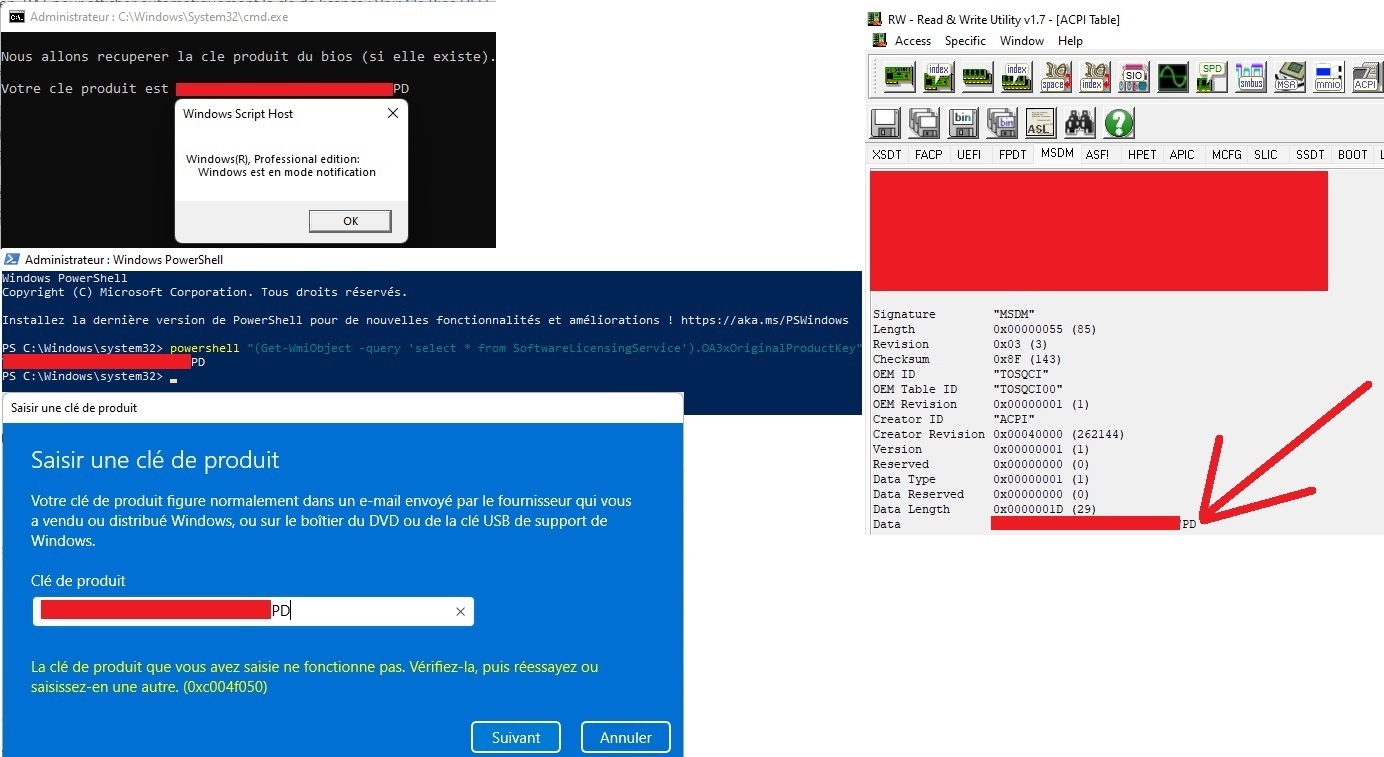Open the SMBus device tool
Viewport: 1384px width, 757px height.
1250,77
